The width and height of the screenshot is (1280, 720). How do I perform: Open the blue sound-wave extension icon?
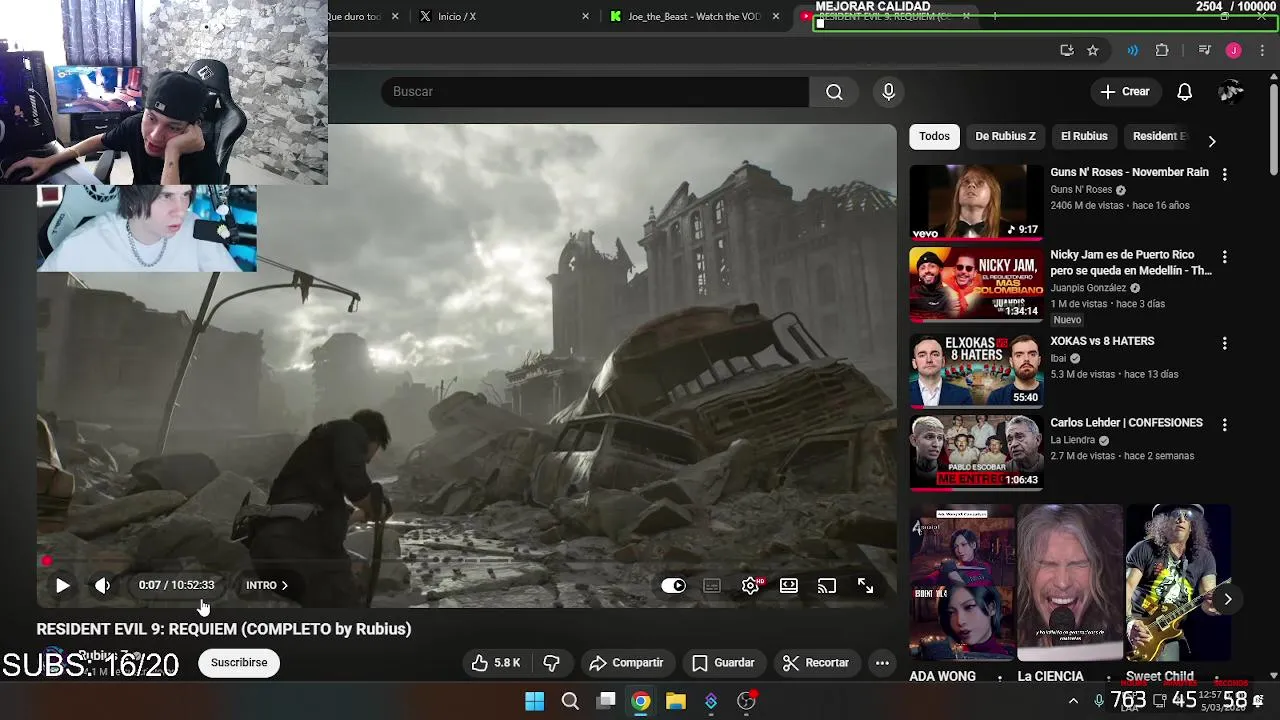pos(1132,50)
